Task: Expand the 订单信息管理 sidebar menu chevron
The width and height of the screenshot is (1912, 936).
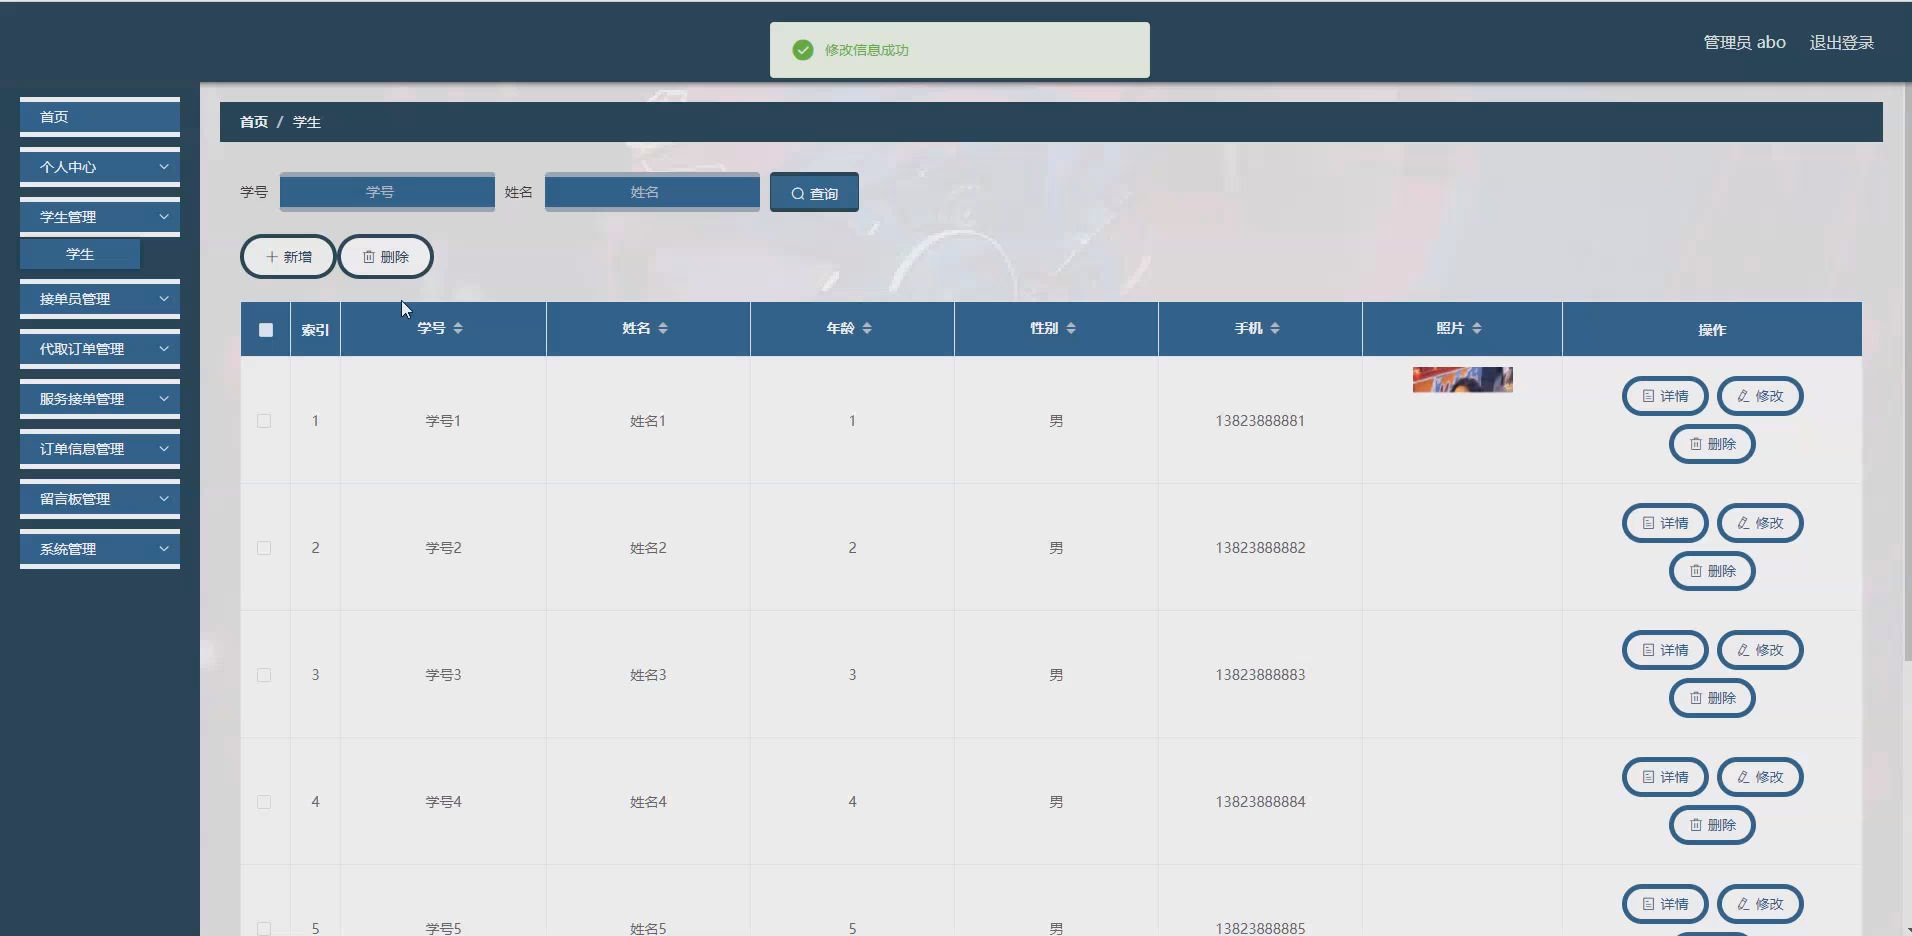Action: click(164, 449)
